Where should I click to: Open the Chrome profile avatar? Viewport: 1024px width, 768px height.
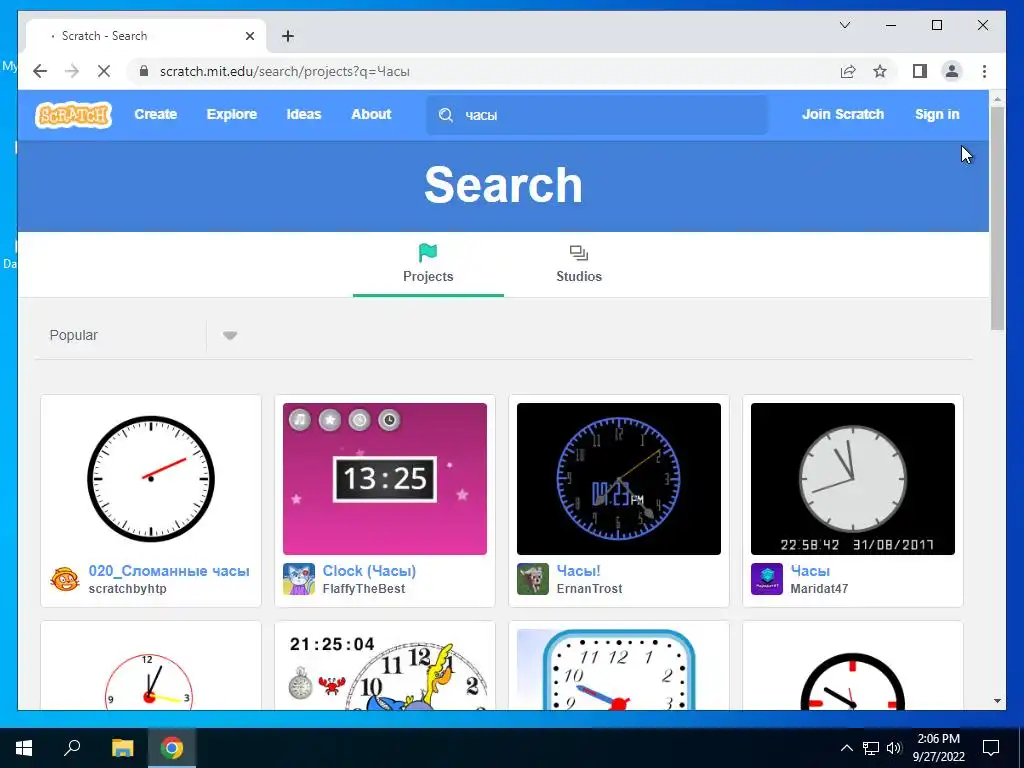click(952, 71)
